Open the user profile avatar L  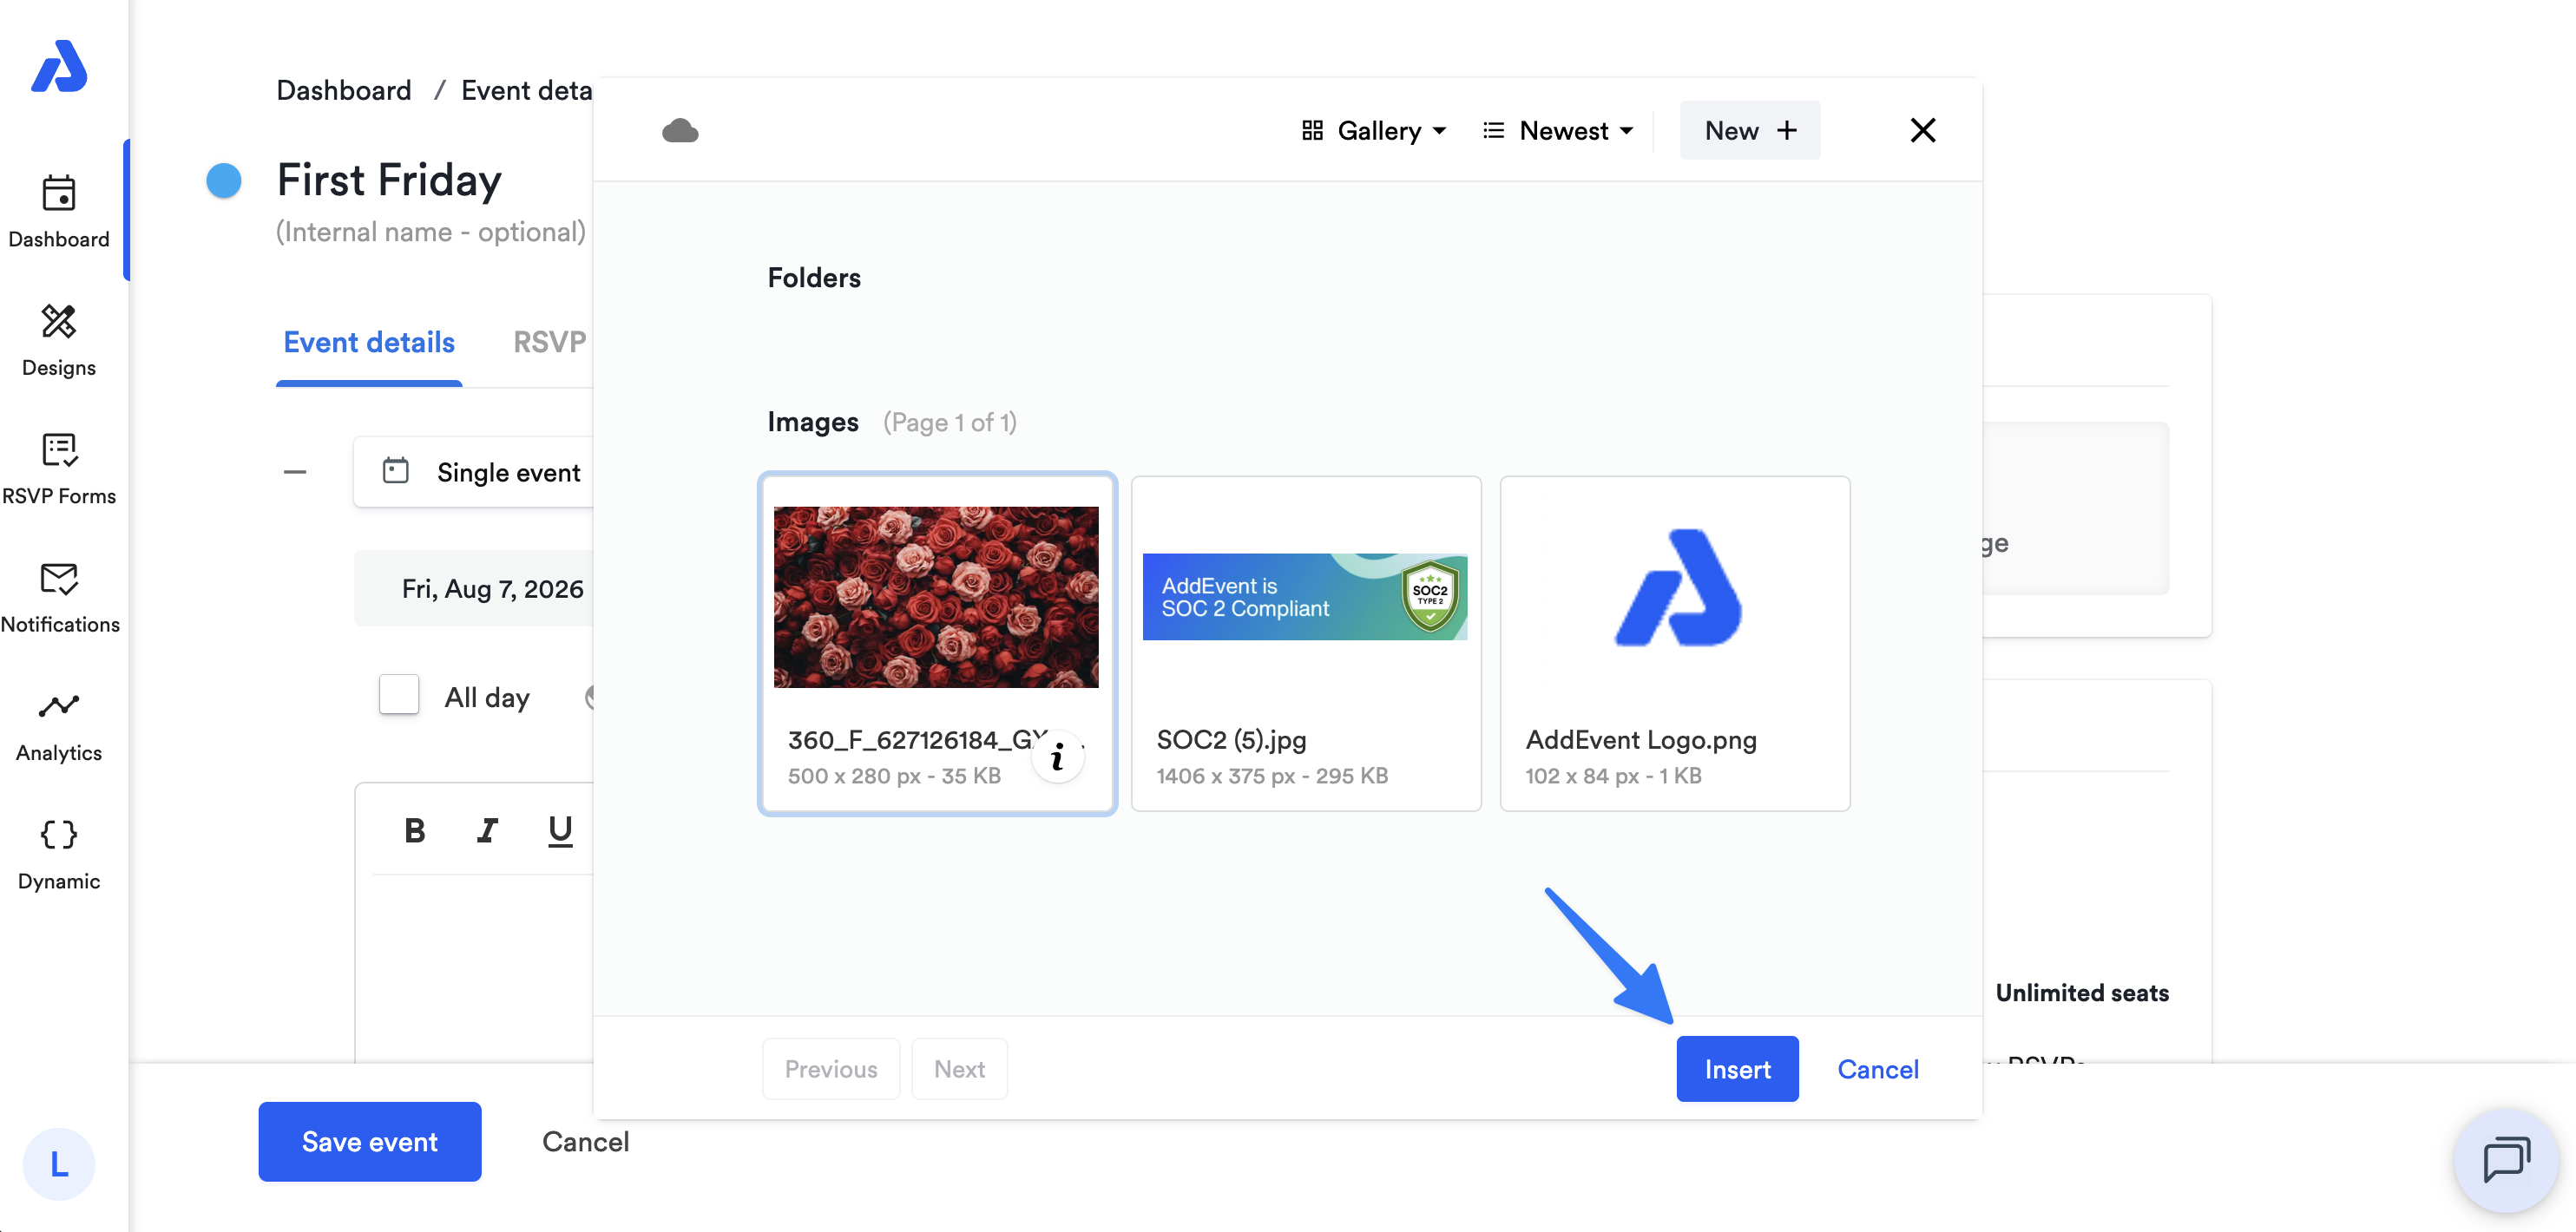coord(59,1164)
